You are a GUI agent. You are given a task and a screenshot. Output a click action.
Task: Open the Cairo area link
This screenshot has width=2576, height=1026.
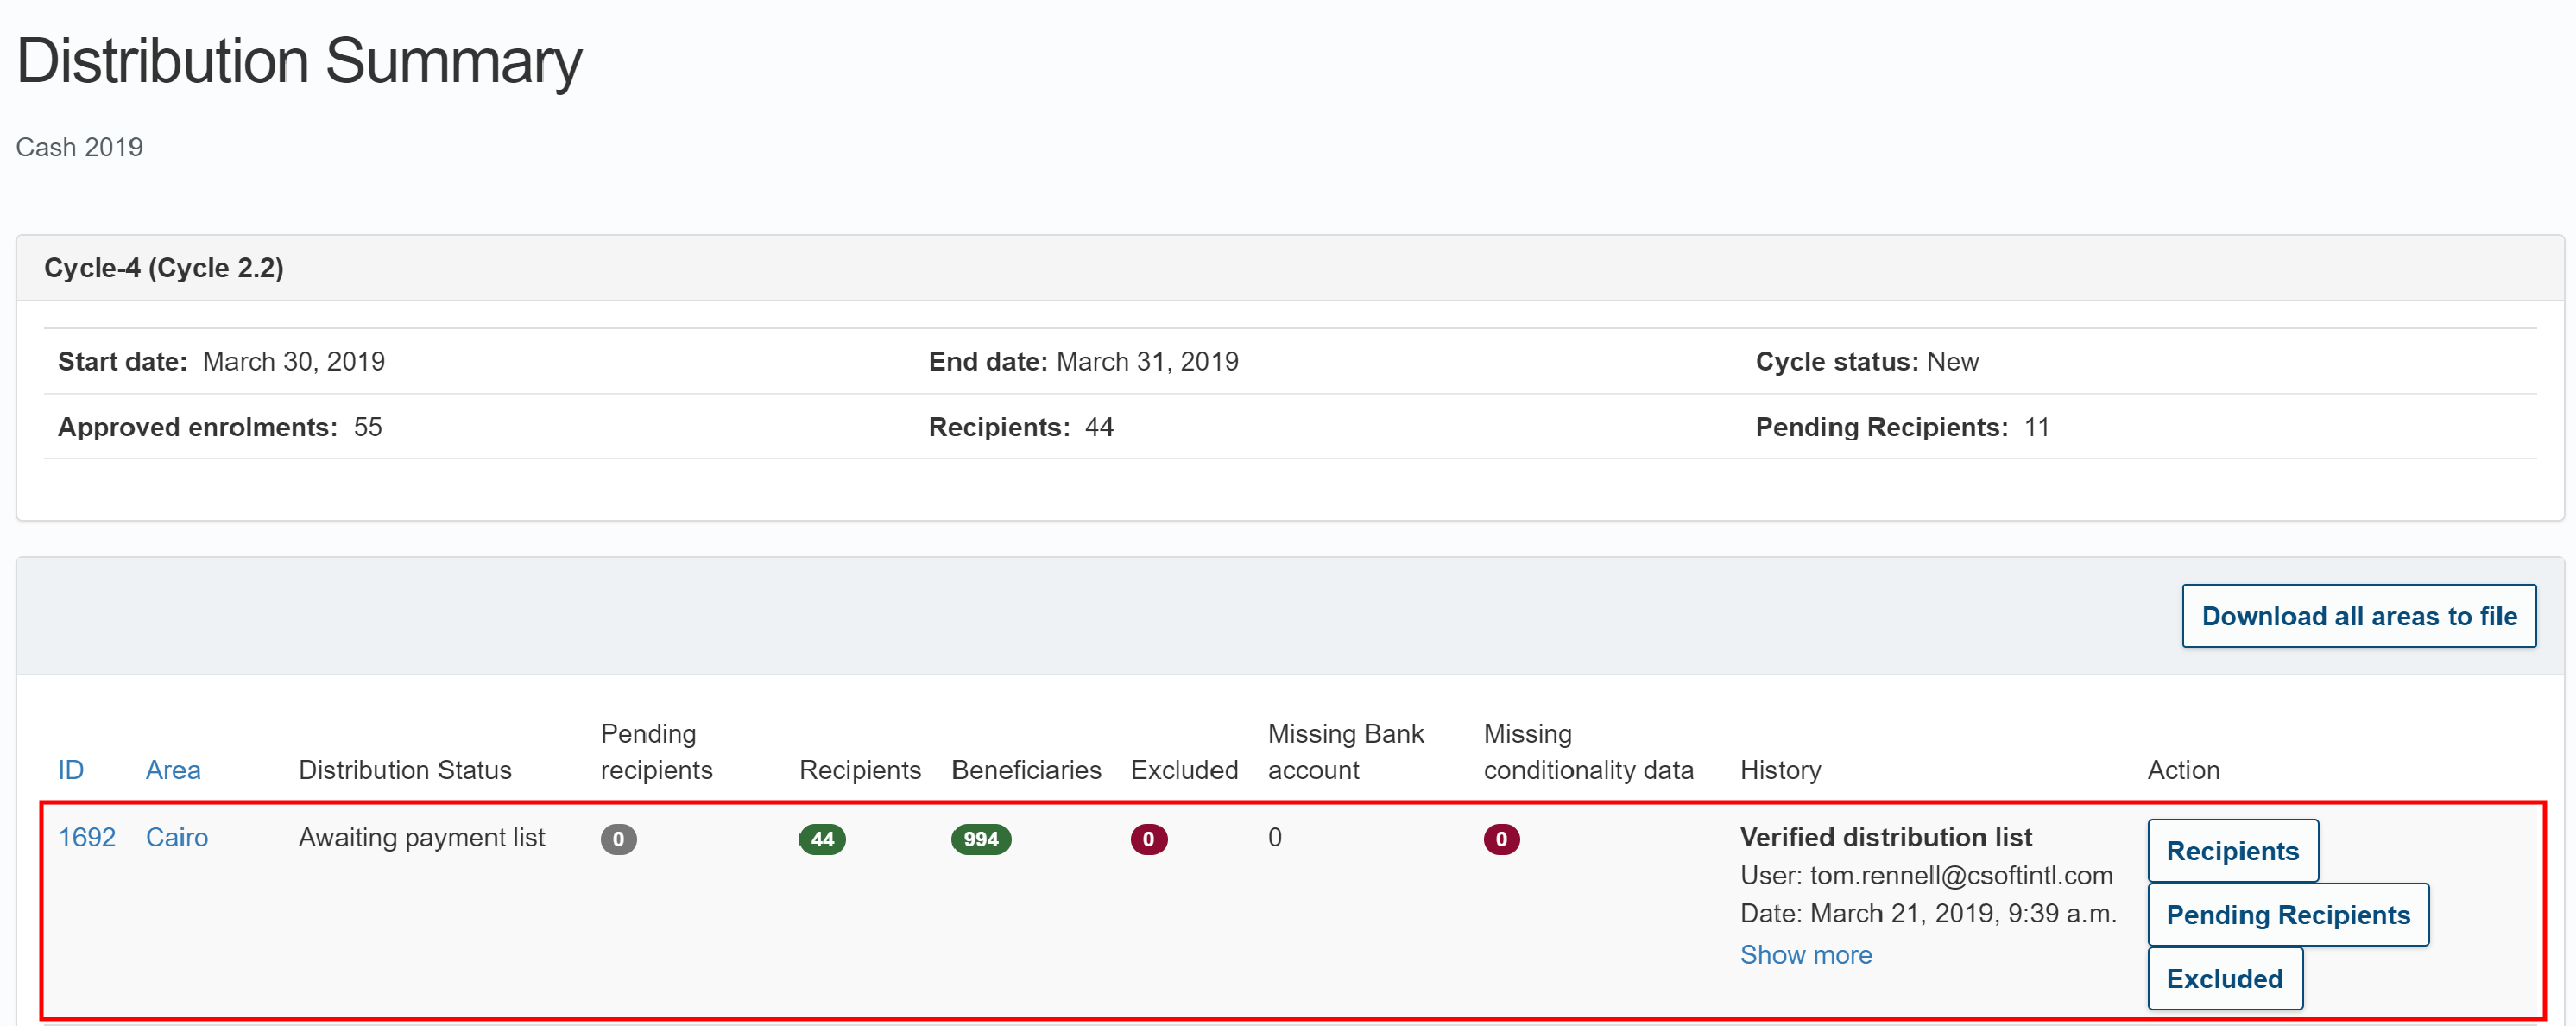[177, 837]
